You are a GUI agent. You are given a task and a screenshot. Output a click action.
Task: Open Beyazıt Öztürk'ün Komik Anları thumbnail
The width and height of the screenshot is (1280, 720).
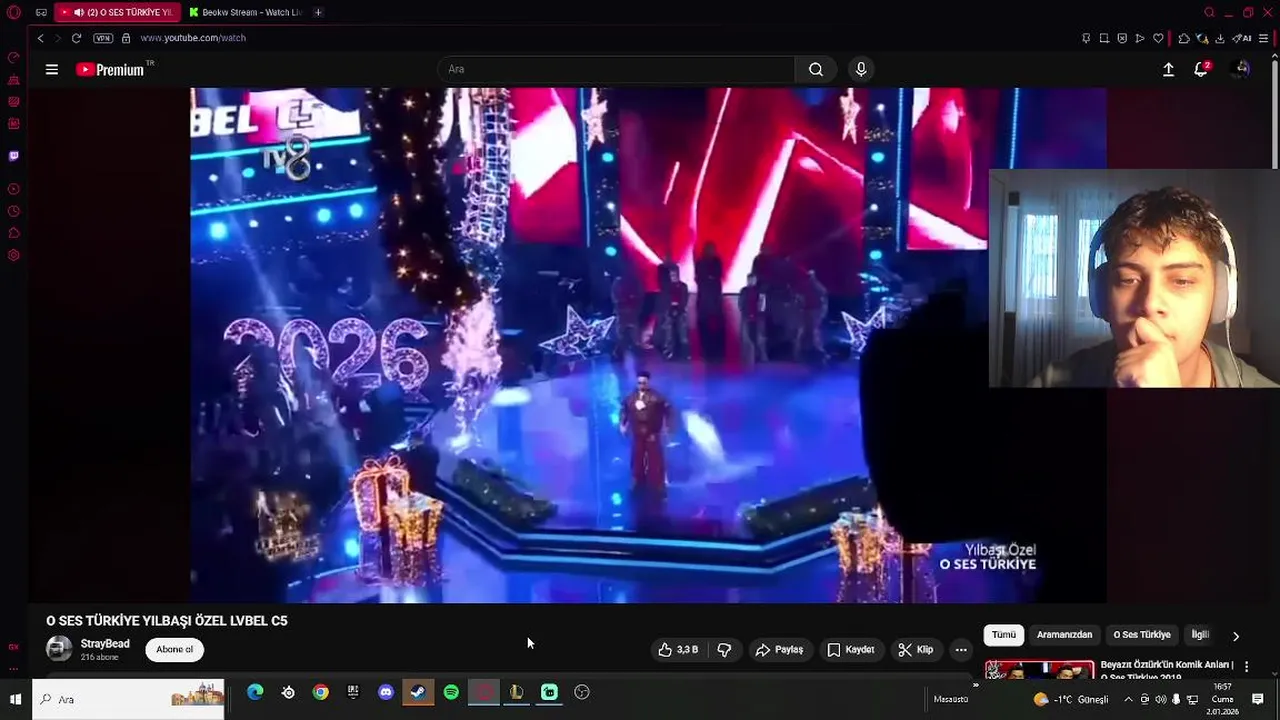click(1039, 670)
